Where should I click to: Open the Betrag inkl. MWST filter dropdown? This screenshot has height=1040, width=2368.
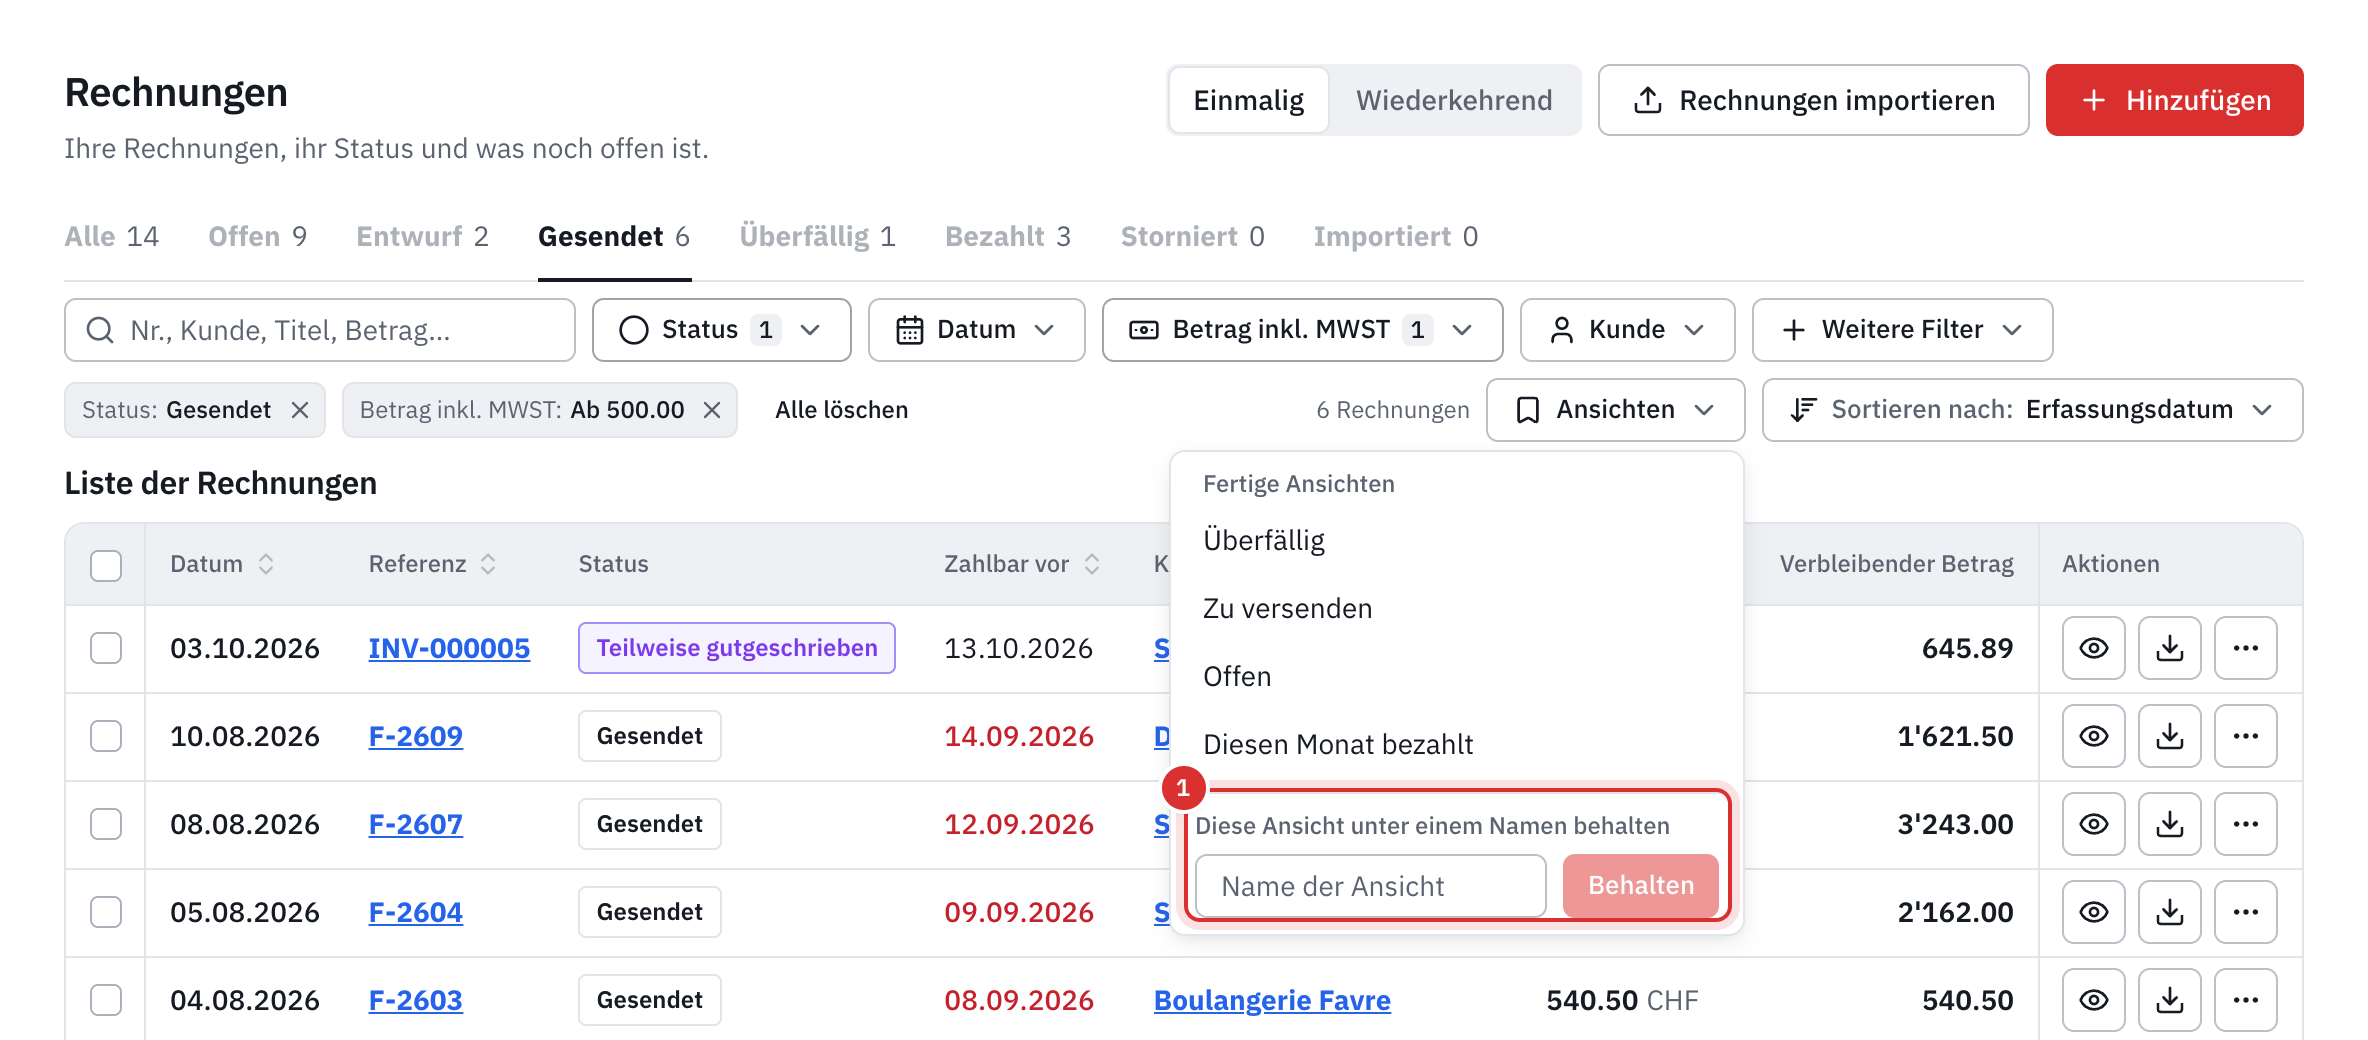[1302, 330]
